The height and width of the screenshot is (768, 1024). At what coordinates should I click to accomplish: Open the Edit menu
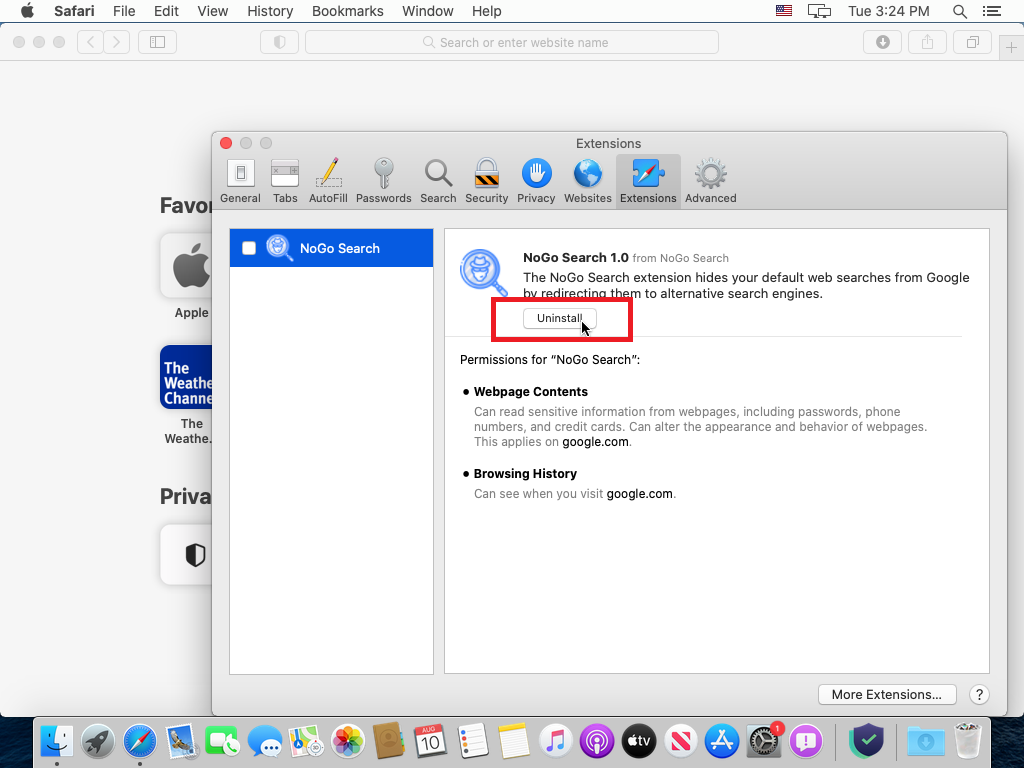[166, 11]
